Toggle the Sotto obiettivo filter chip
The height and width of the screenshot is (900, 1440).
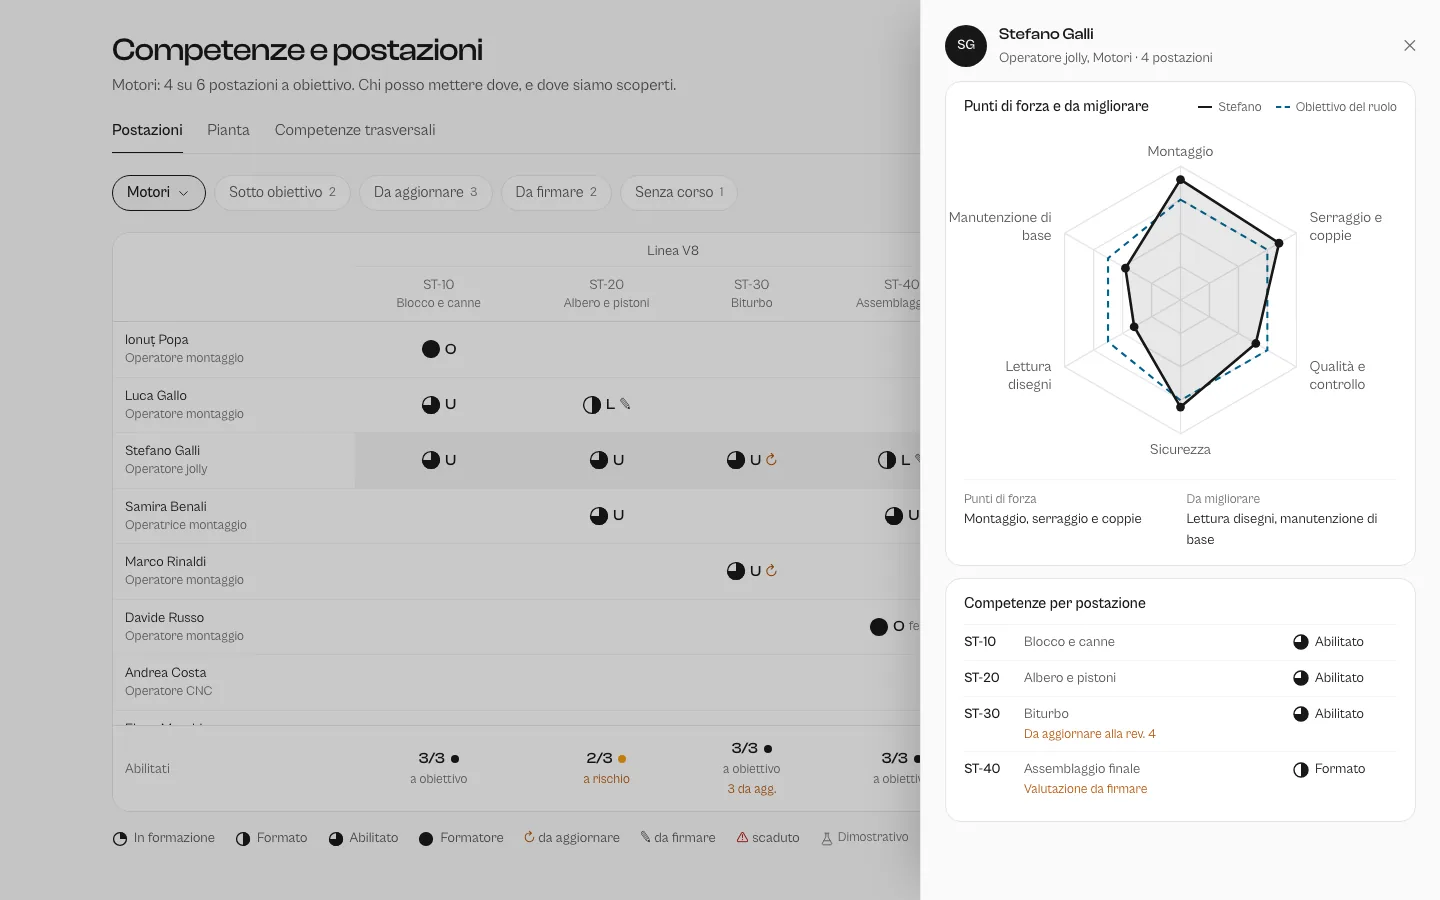point(282,193)
